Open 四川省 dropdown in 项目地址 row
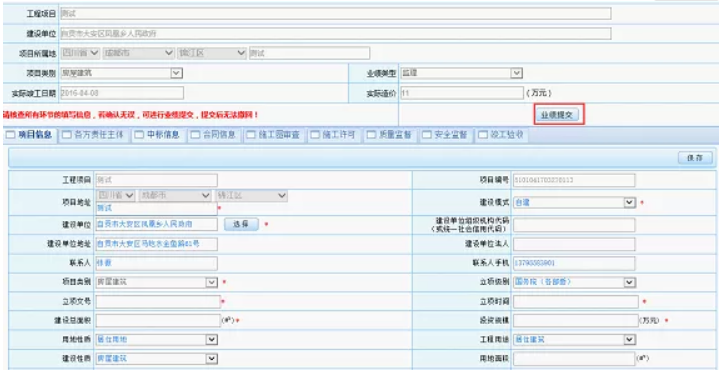The image size is (721, 373). [116, 195]
